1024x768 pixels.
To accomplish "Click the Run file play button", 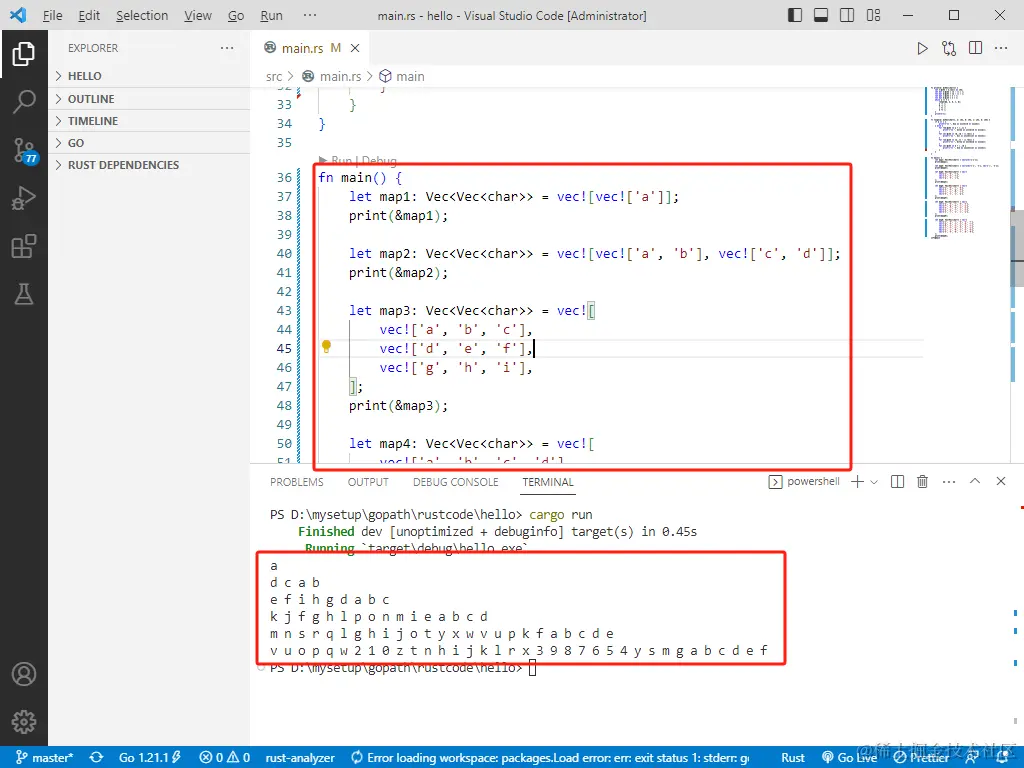I will pos(922,48).
